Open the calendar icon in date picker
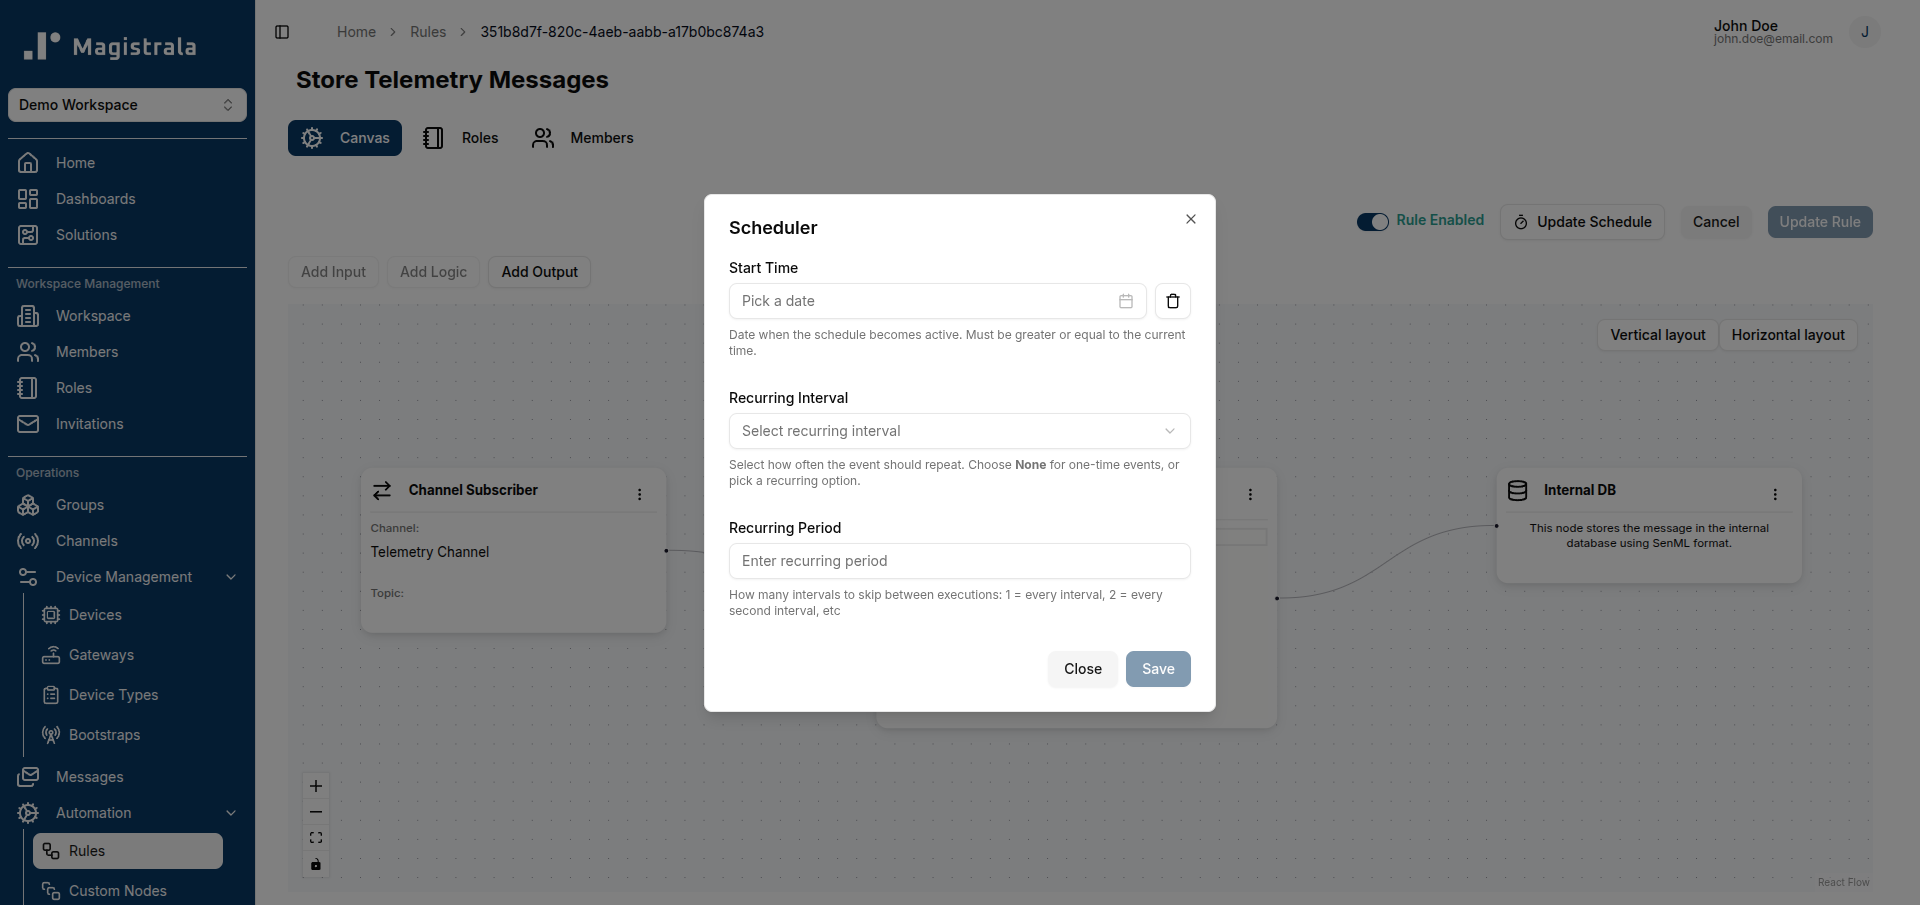The height and width of the screenshot is (905, 1920). pyautogui.click(x=1126, y=301)
